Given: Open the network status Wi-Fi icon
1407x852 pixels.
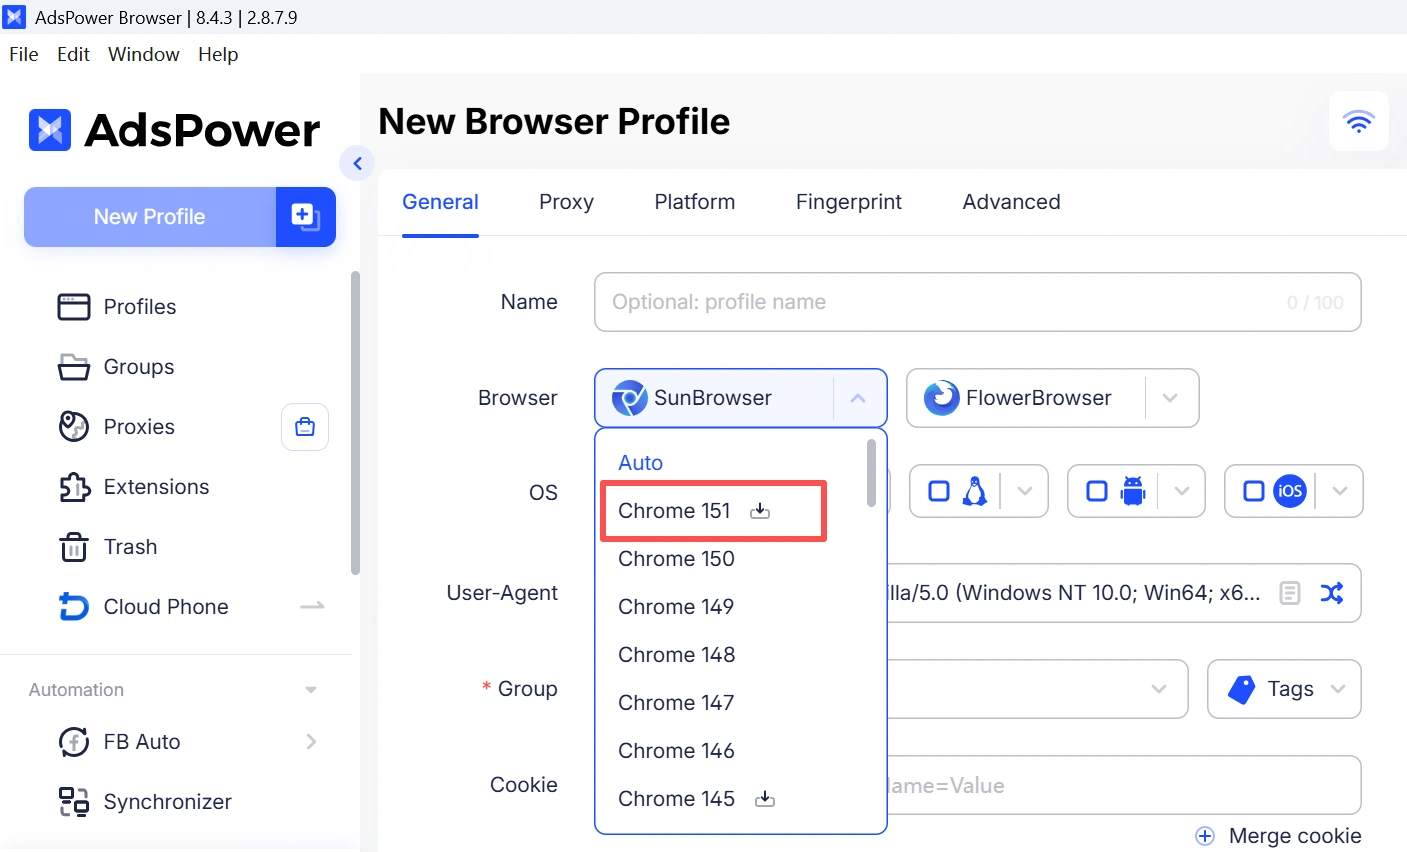Looking at the screenshot, I should [1358, 122].
